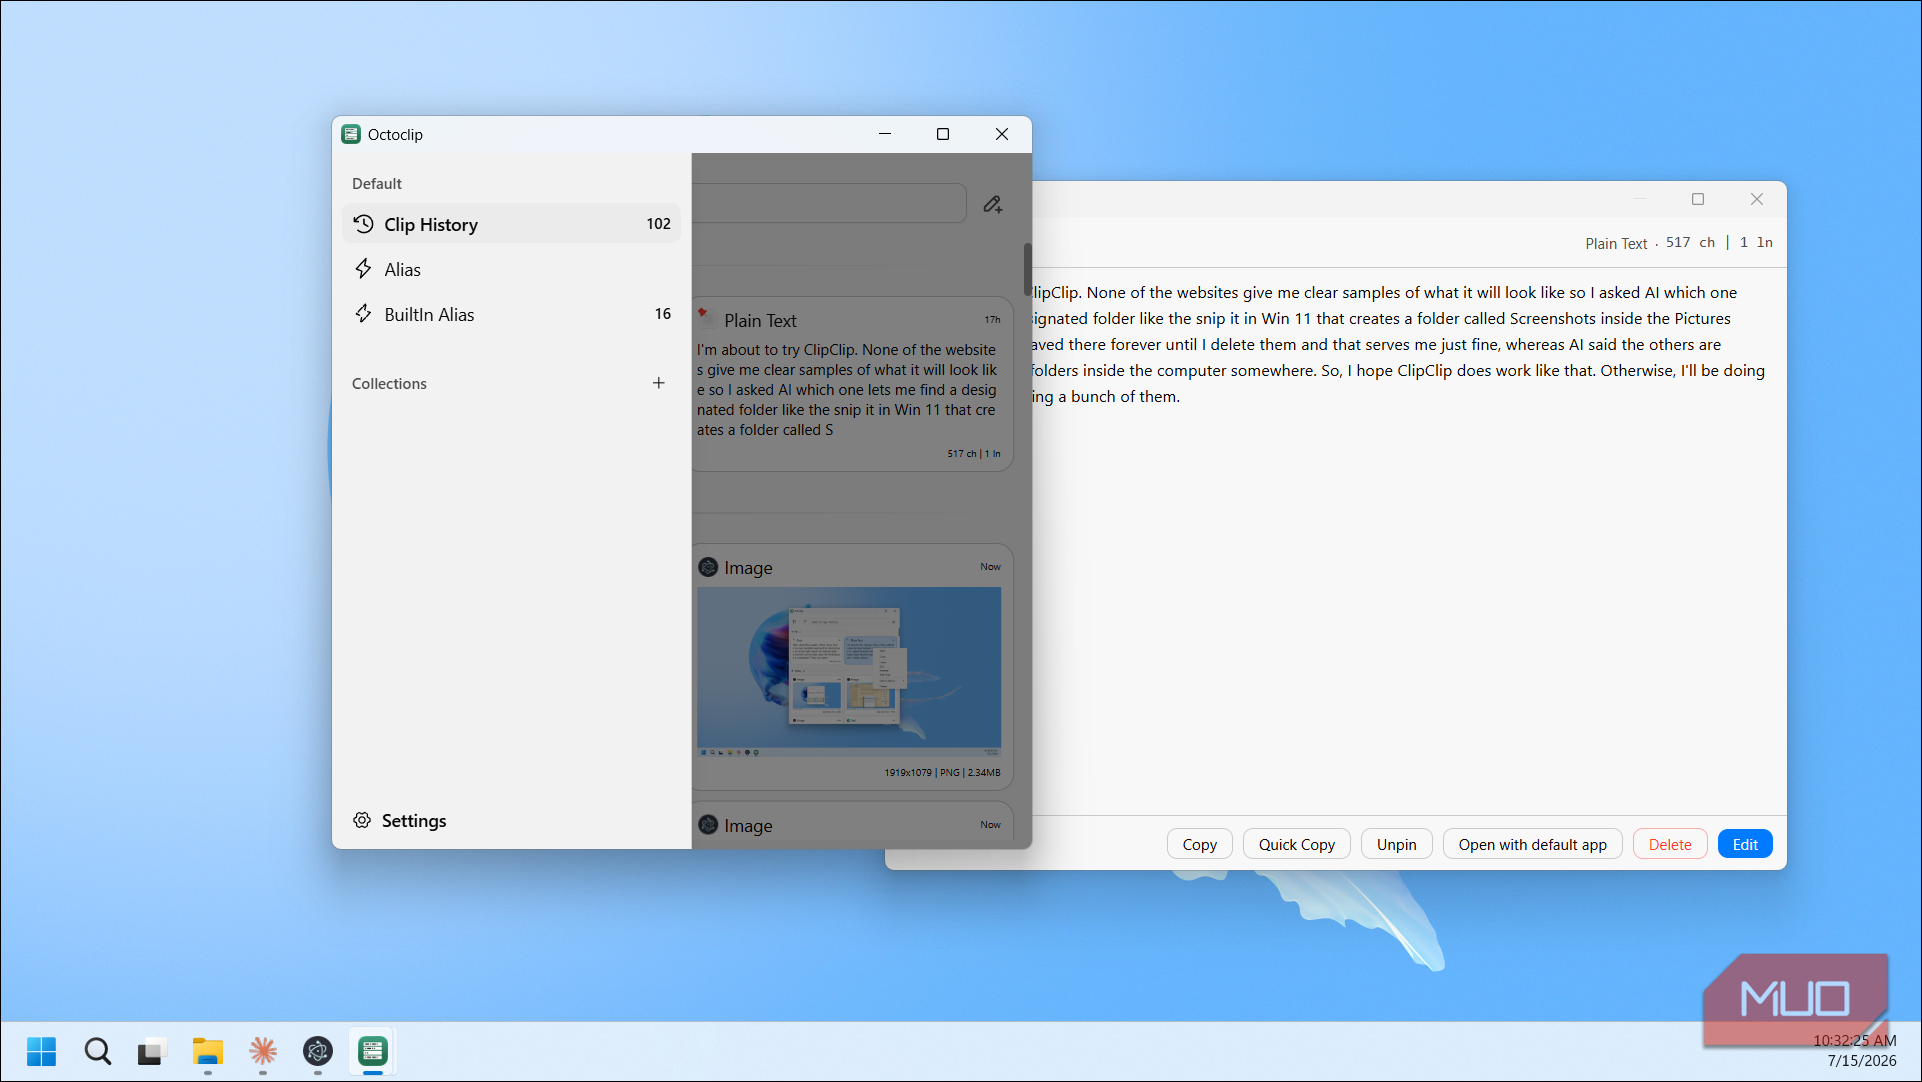This screenshot has width=1922, height=1082.
Task: Click Copy in the preview window
Action: pos(1199,844)
